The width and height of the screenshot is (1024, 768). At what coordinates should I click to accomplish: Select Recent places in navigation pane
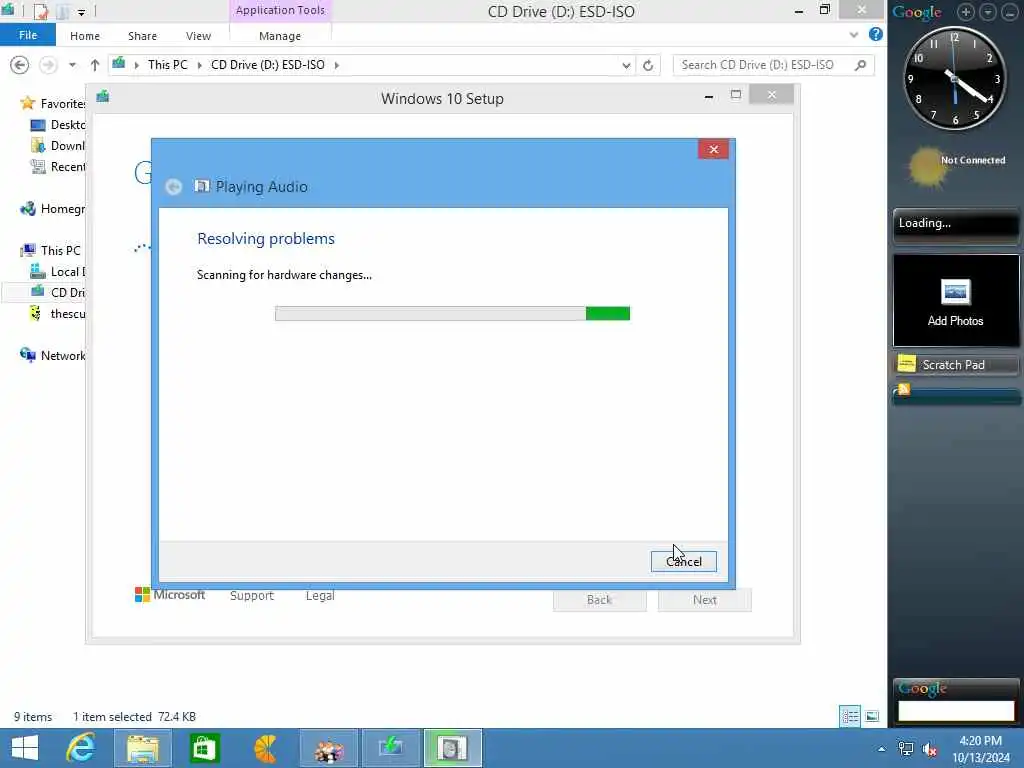pyautogui.click(x=58, y=167)
